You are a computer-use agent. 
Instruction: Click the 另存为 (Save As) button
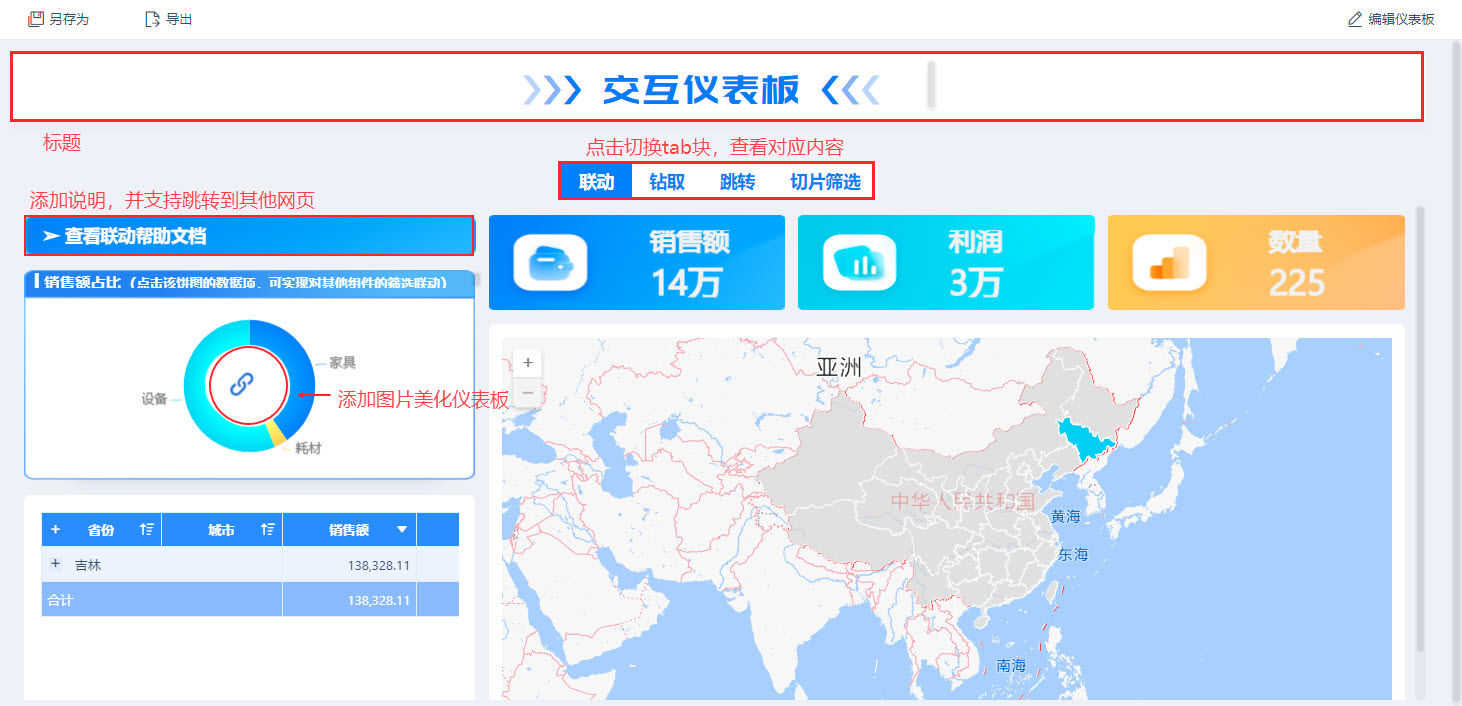pyautogui.click(x=58, y=19)
